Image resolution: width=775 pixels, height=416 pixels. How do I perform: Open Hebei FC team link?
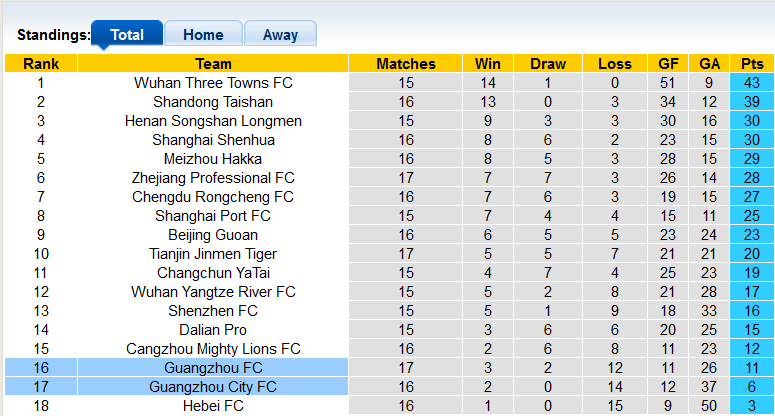click(213, 406)
